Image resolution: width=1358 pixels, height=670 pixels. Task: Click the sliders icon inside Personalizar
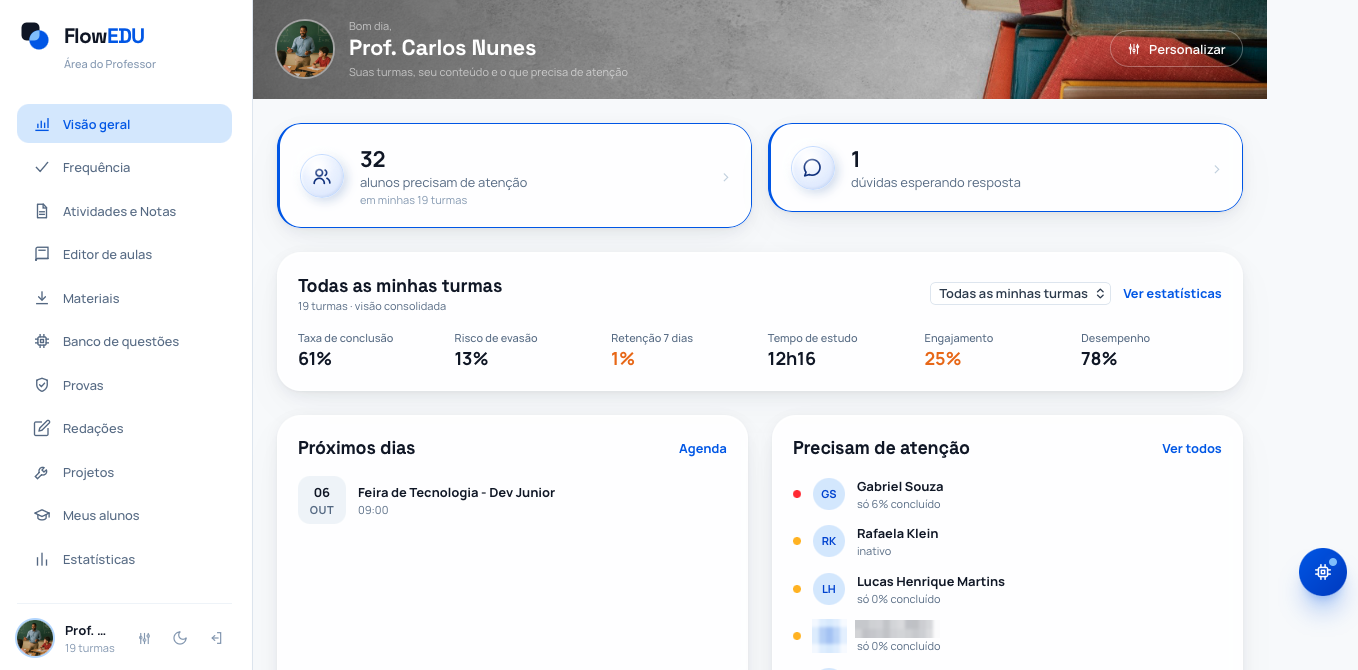[x=1134, y=49]
